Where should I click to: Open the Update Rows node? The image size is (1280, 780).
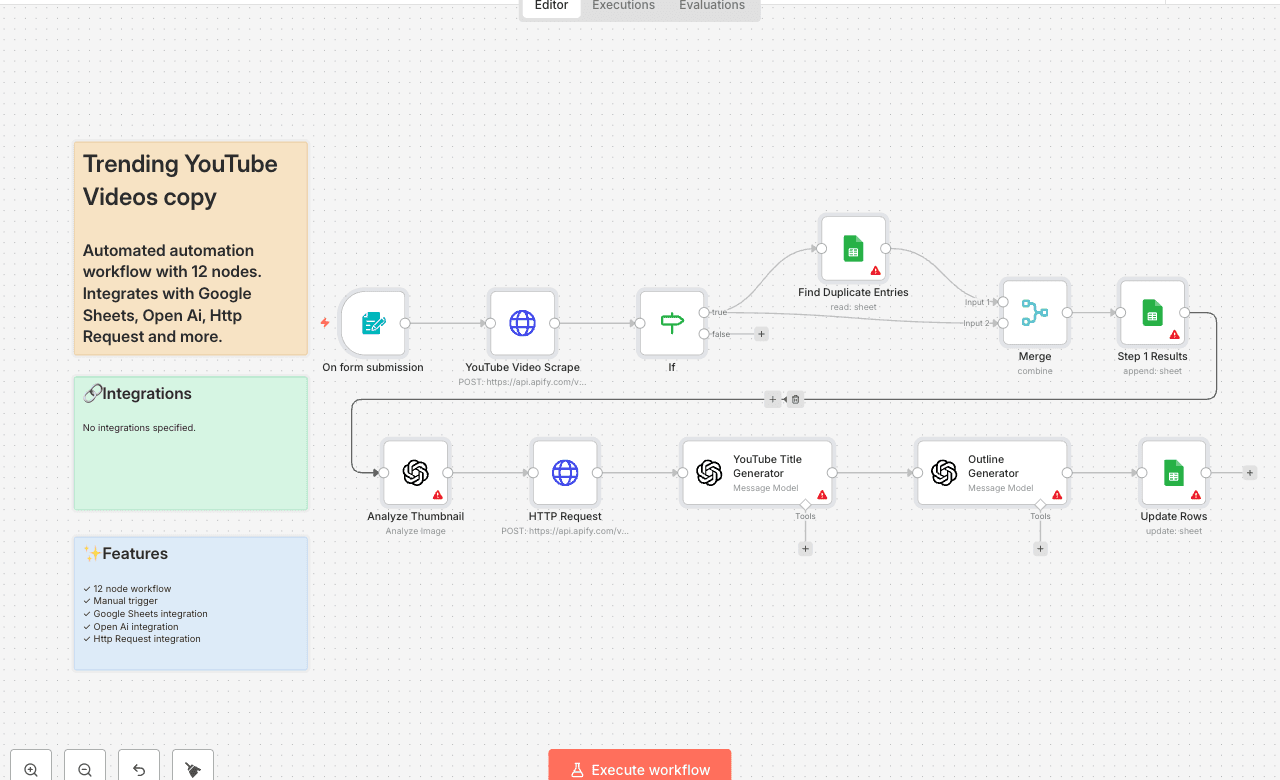tap(1173, 472)
